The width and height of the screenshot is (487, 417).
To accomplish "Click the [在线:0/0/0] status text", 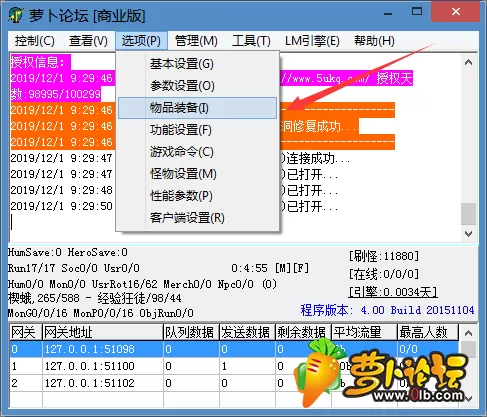I will pos(384,274).
